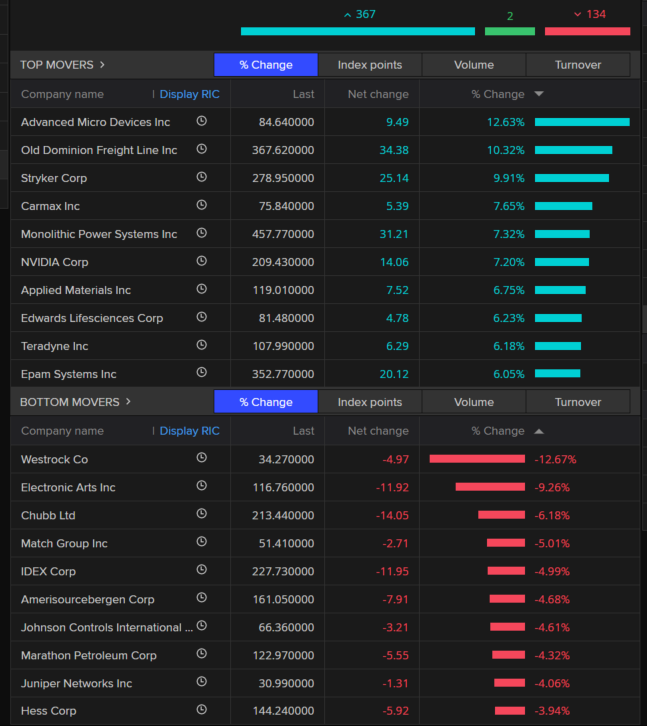Click clock icon next to Epam Systems Inc
Image resolution: width=647 pixels, height=726 pixels.
coord(201,372)
